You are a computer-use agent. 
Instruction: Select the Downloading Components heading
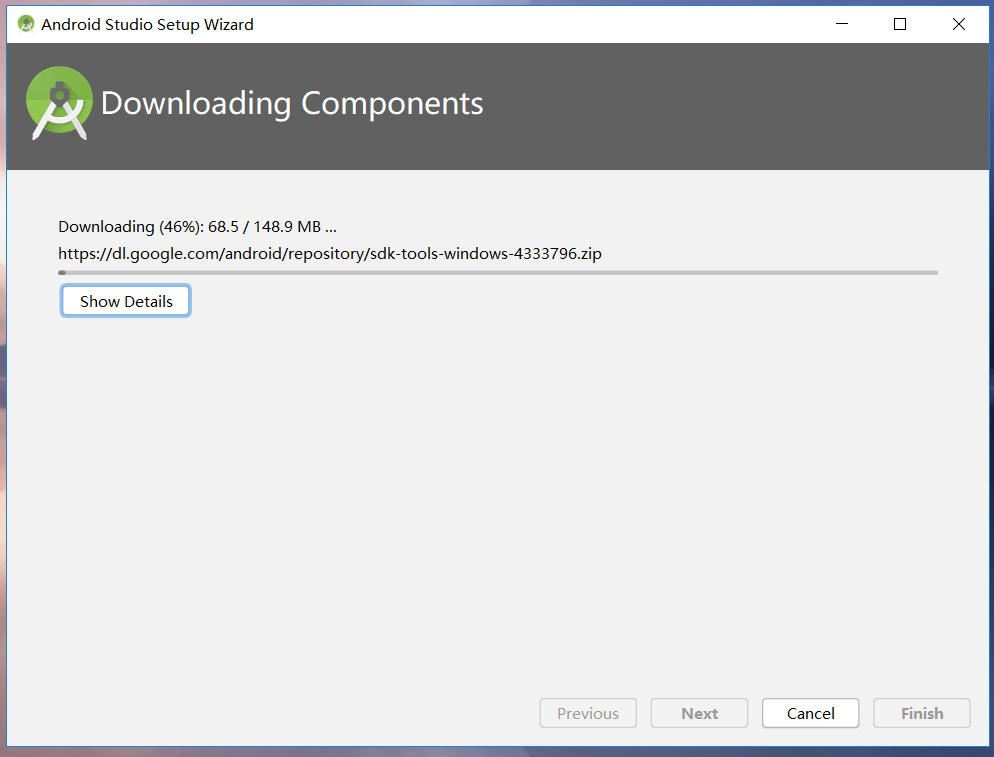291,103
